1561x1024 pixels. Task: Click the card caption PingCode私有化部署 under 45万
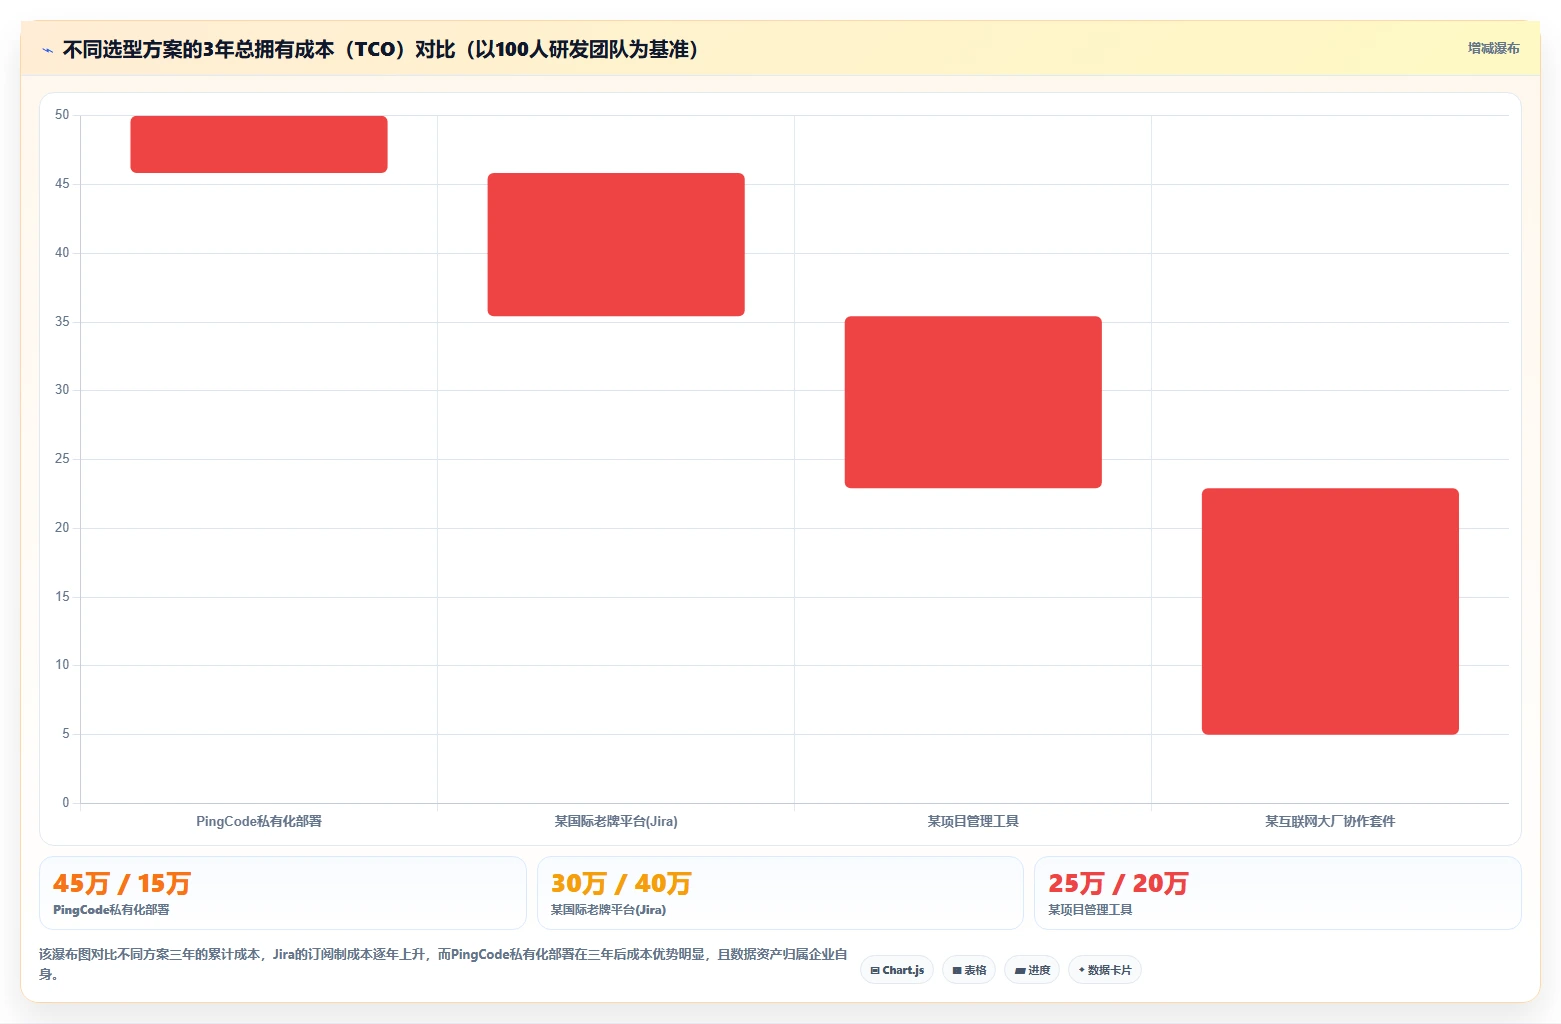(111, 910)
